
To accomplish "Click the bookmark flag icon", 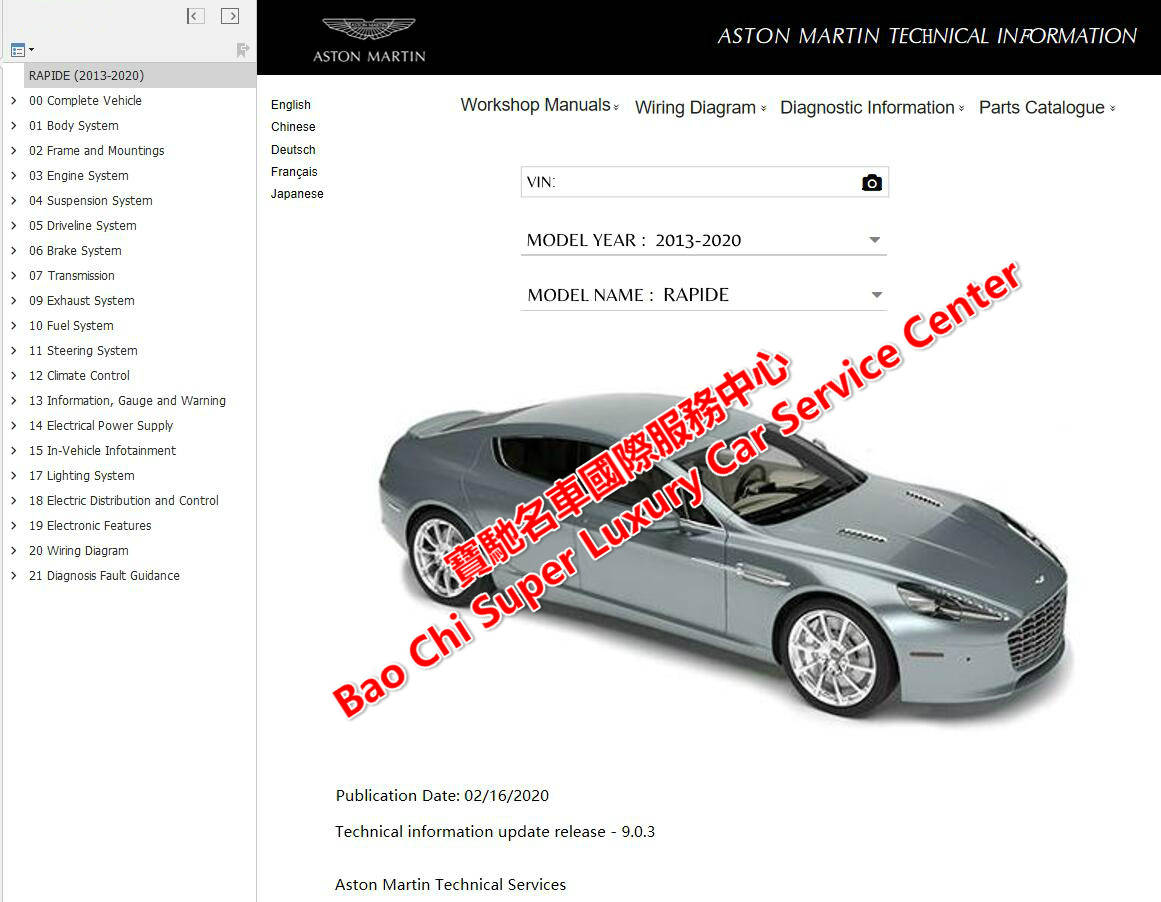I will (x=242, y=50).
